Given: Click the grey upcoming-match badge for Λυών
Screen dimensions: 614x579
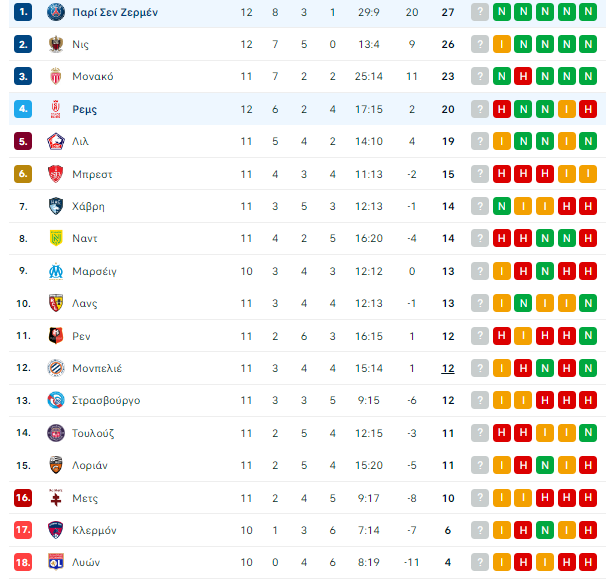Looking at the screenshot, I should (480, 562).
